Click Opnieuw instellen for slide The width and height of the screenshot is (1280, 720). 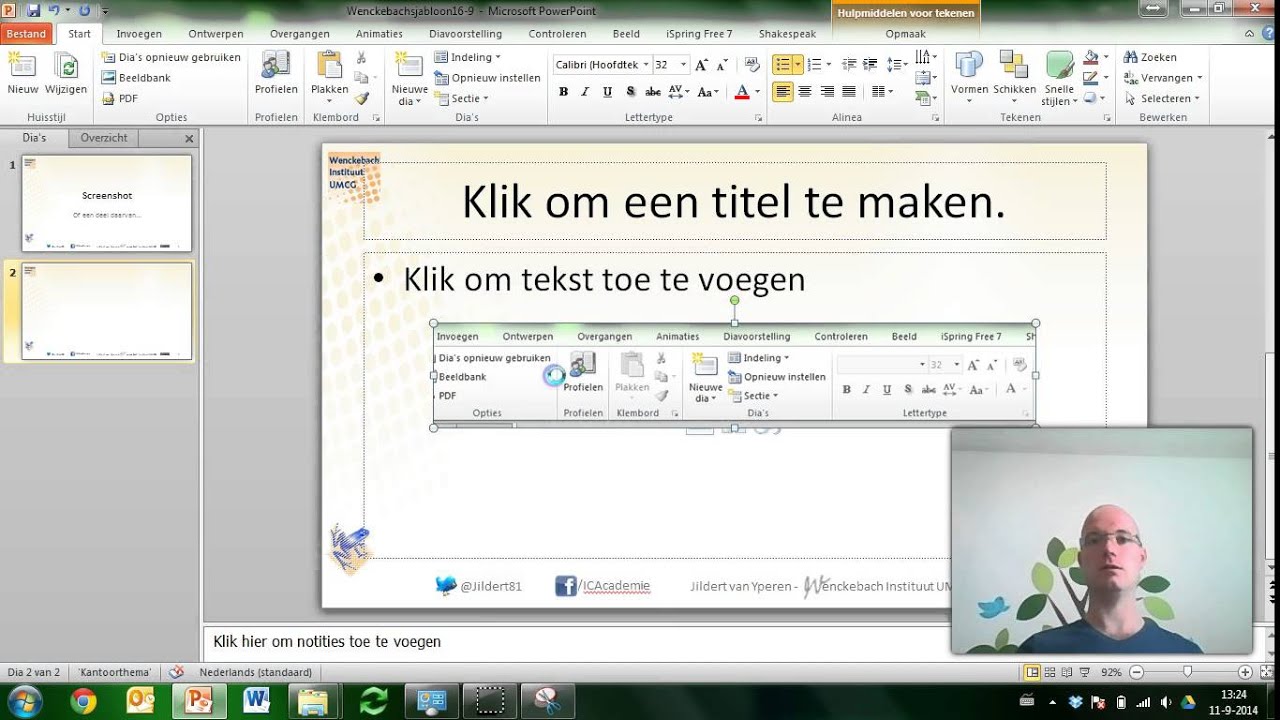pyautogui.click(x=487, y=77)
